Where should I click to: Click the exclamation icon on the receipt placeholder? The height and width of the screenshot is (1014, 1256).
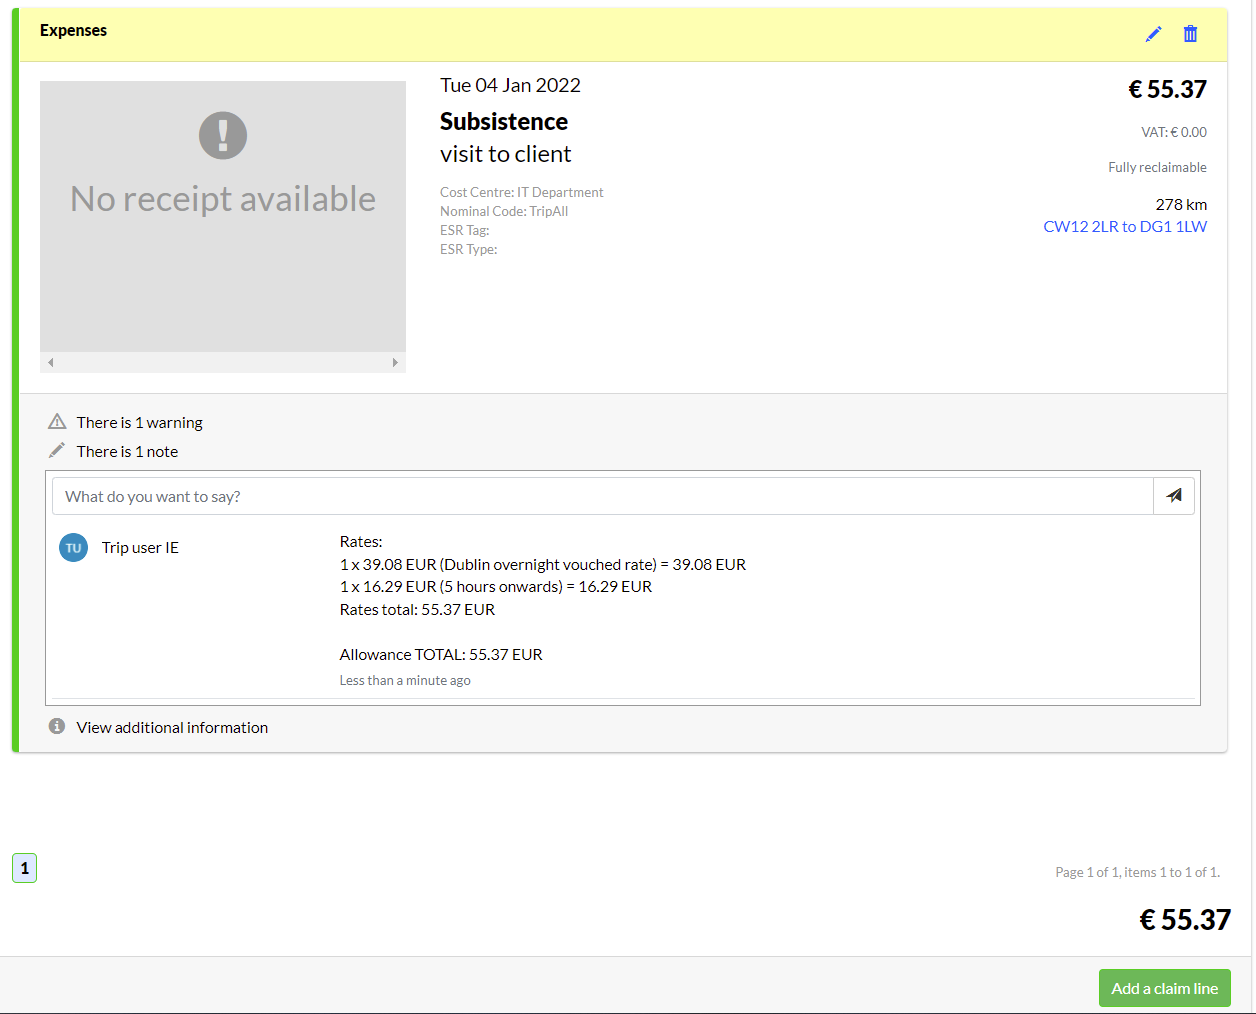pos(223,135)
